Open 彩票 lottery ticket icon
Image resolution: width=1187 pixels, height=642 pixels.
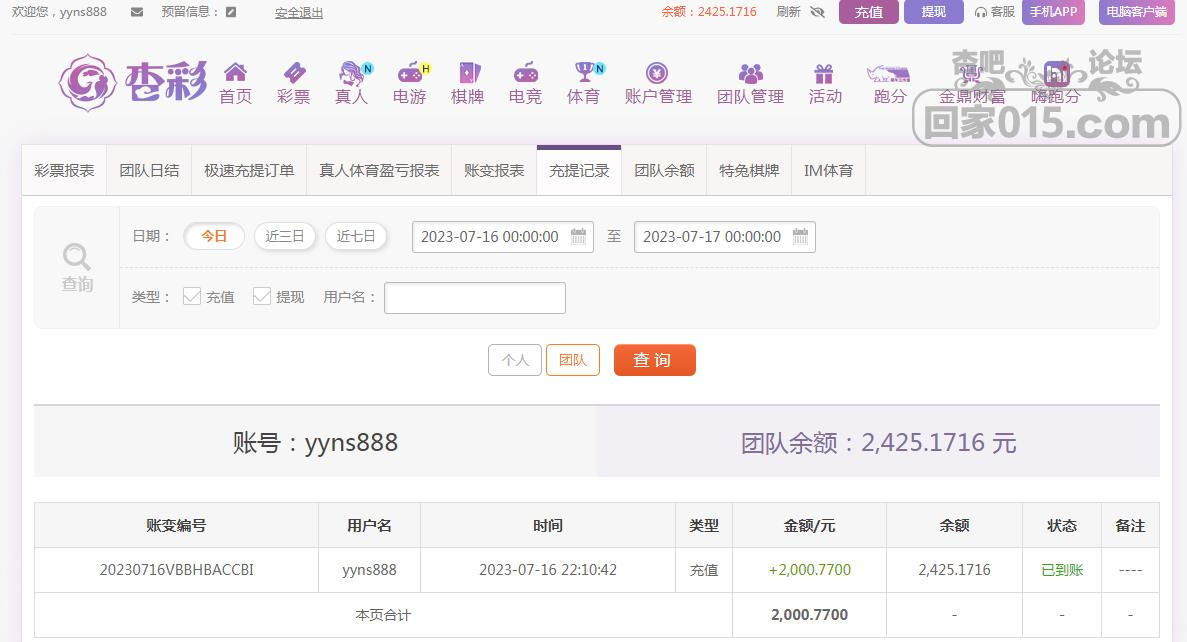point(294,73)
